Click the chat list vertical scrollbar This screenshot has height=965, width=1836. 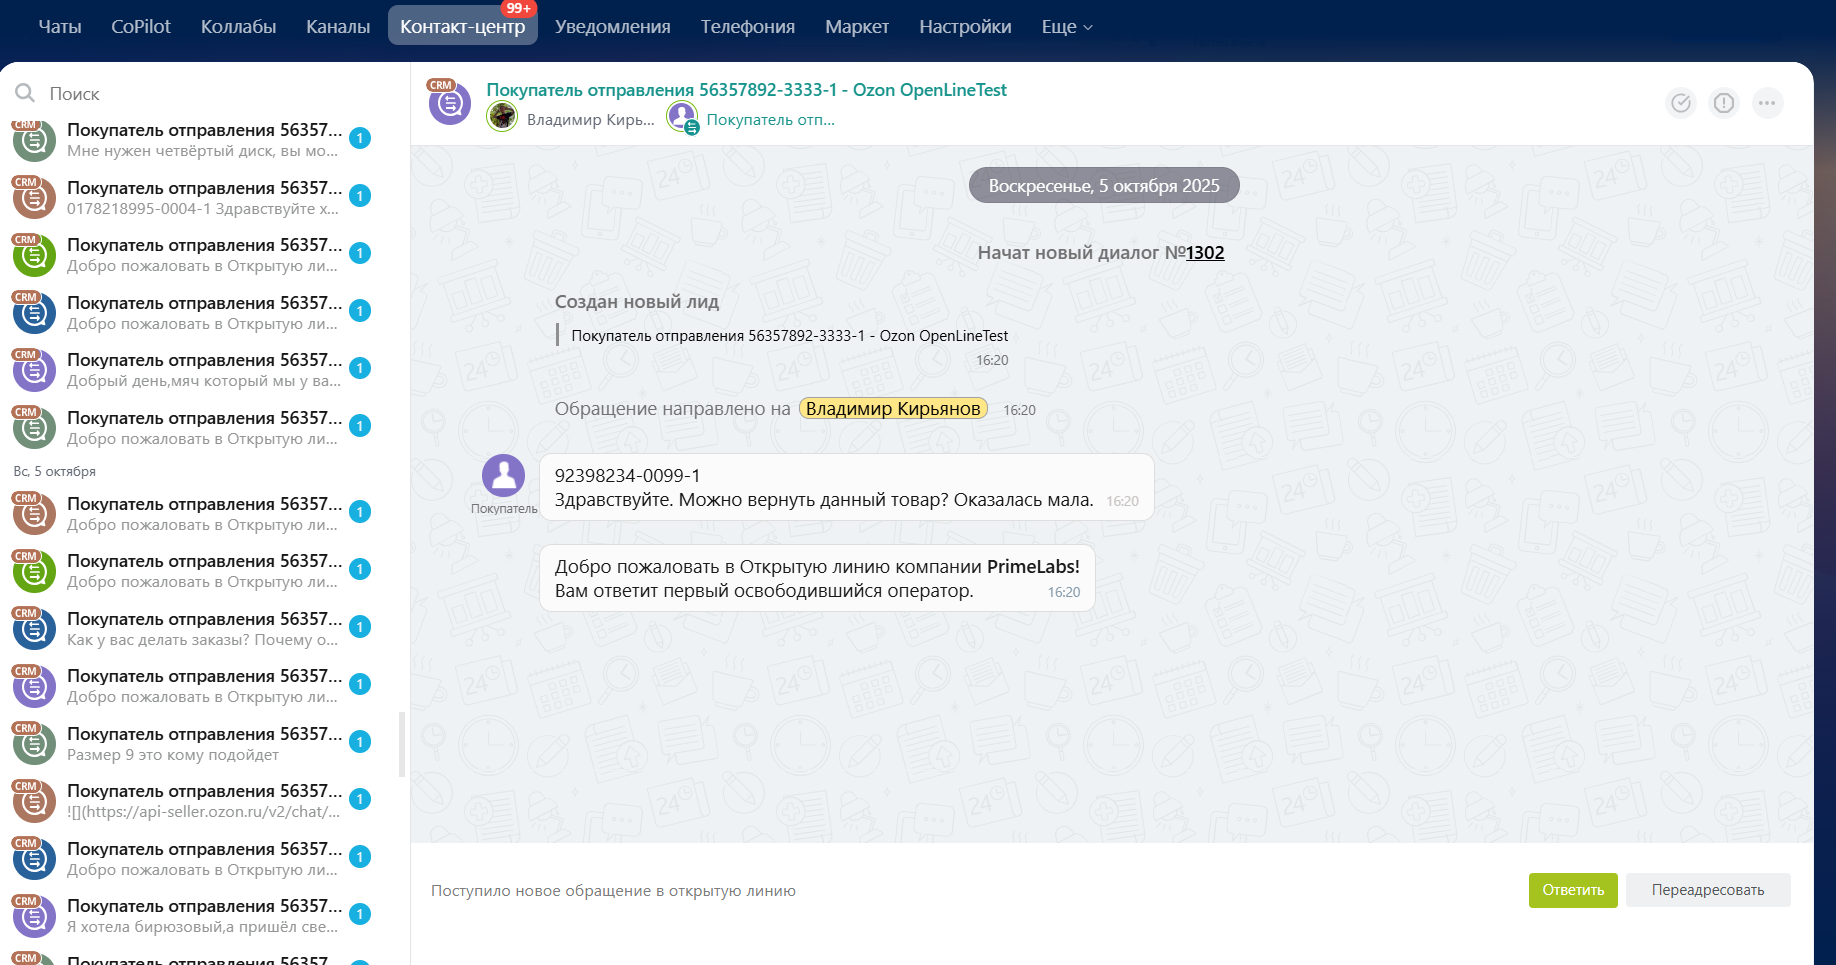402,744
